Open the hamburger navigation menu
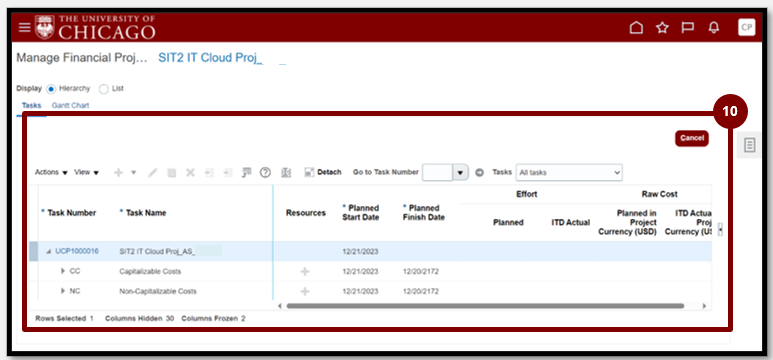 coord(24,28)
